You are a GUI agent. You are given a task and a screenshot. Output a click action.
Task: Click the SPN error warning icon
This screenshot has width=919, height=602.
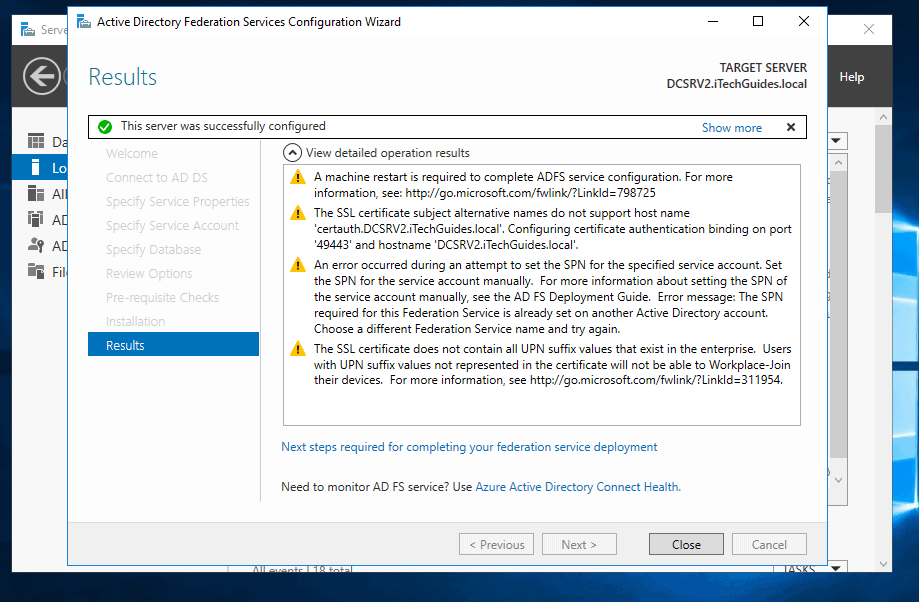coord(298,265)
